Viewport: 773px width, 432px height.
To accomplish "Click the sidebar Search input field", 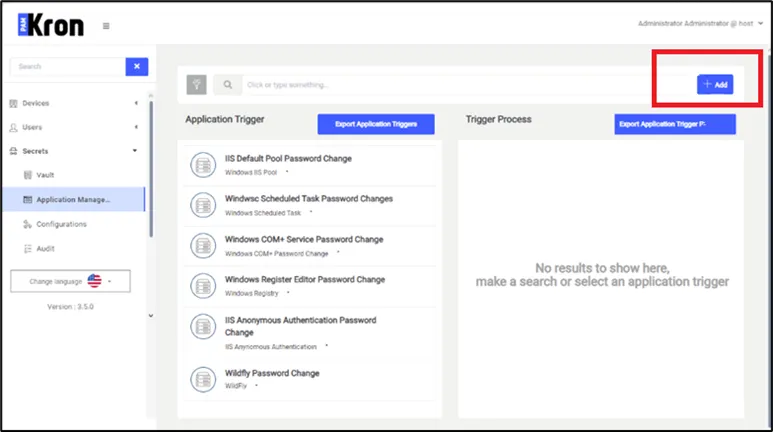I will click(68, 66).
